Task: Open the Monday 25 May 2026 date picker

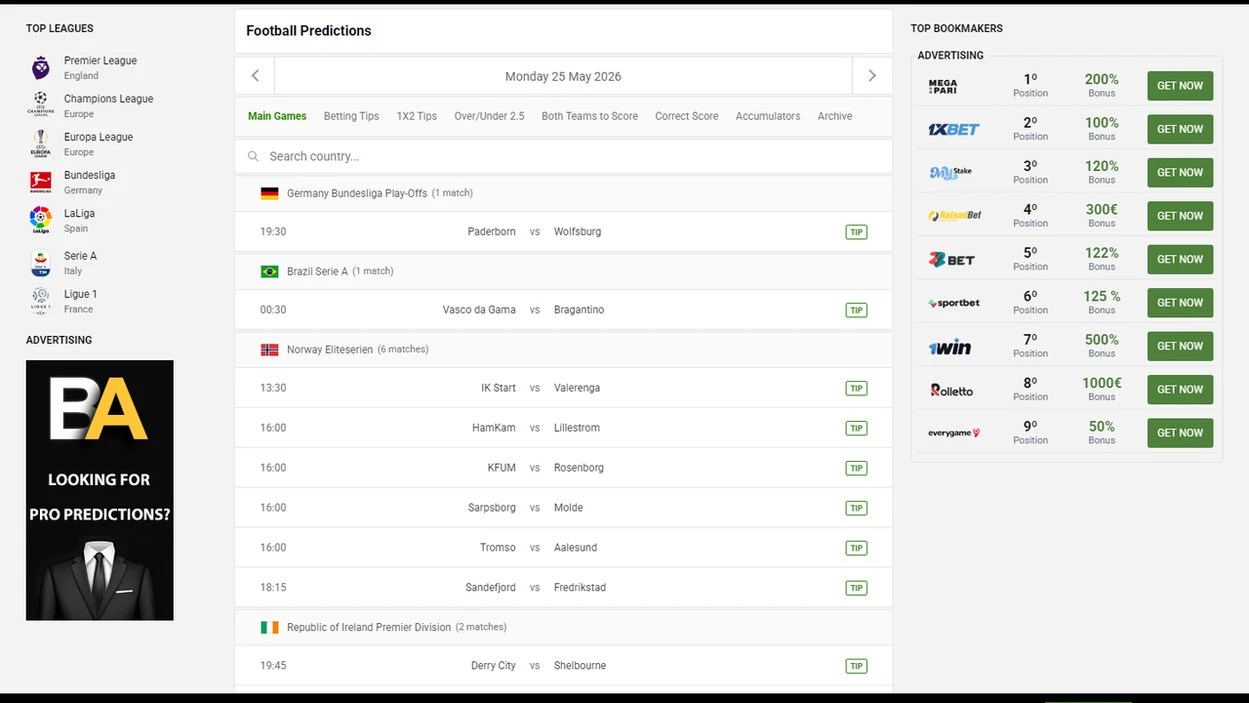Action: (563, 76)
